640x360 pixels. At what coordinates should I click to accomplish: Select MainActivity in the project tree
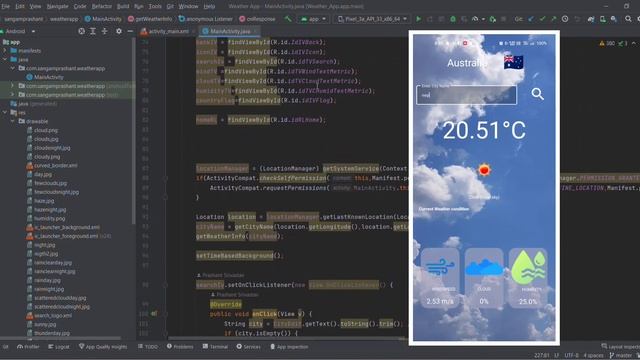(45, 77)
